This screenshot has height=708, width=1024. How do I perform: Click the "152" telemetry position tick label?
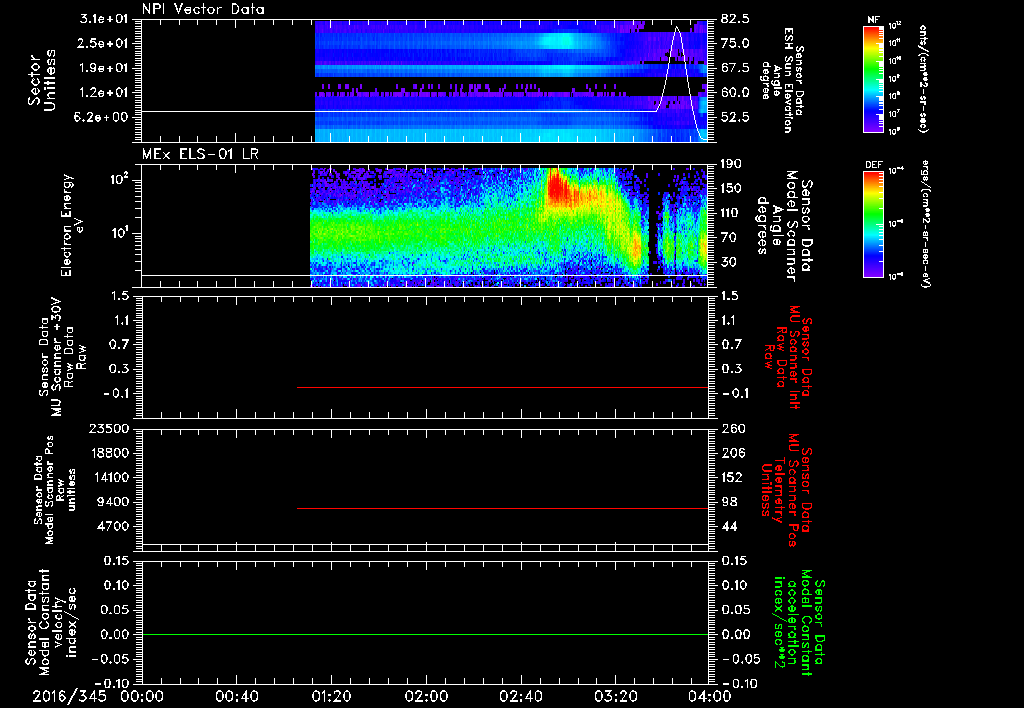pos(731,477)
